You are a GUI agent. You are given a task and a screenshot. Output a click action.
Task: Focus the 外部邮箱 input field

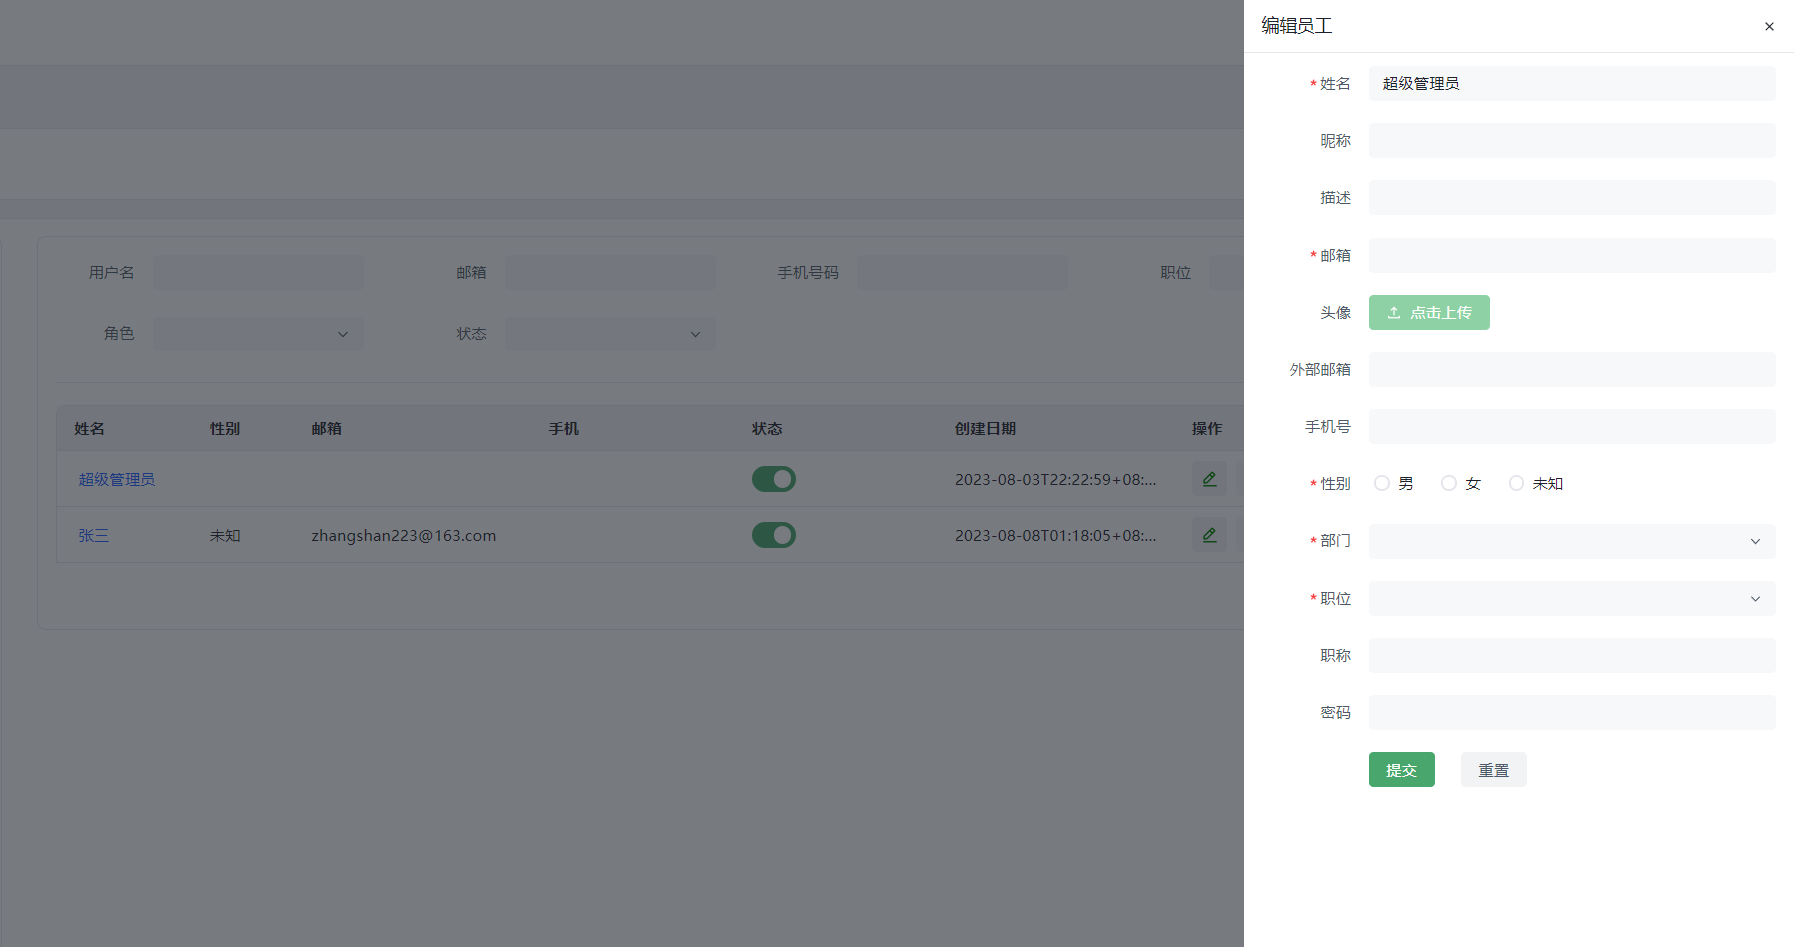(x=1572, y=369)
